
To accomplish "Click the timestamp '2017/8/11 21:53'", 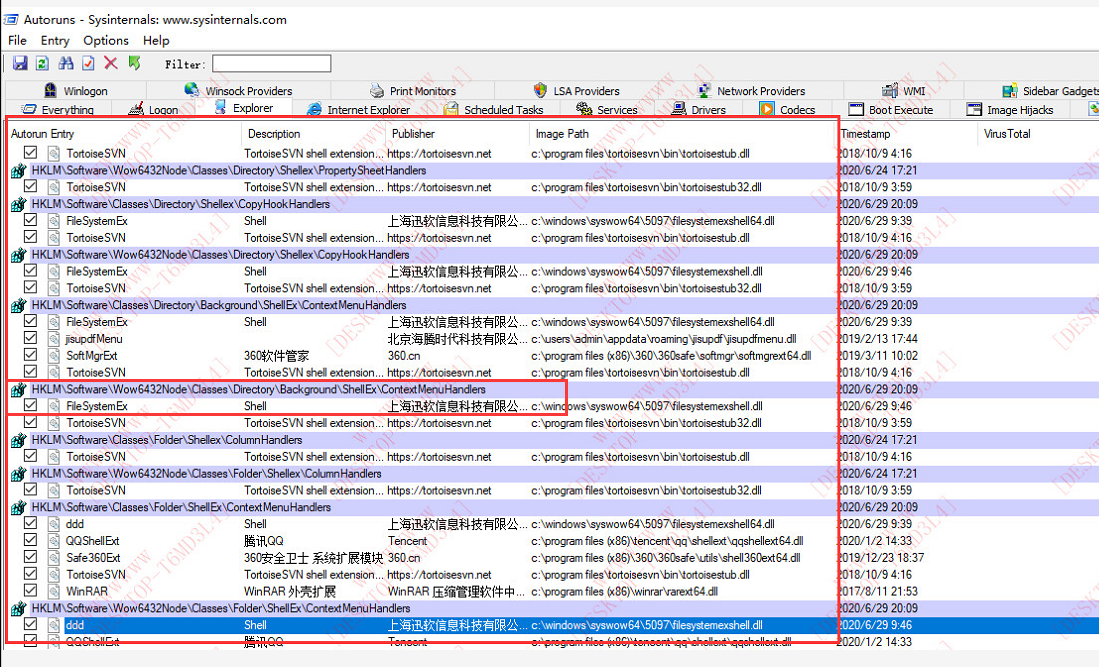I will click(x=878, y=591).
